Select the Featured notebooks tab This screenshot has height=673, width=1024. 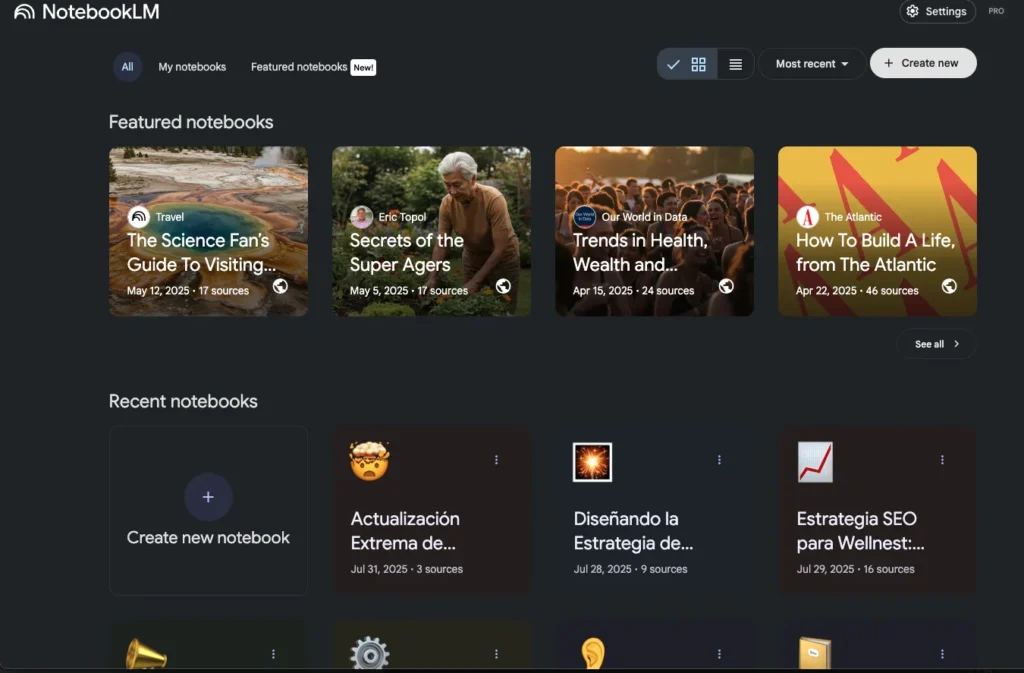click(299, 67)
